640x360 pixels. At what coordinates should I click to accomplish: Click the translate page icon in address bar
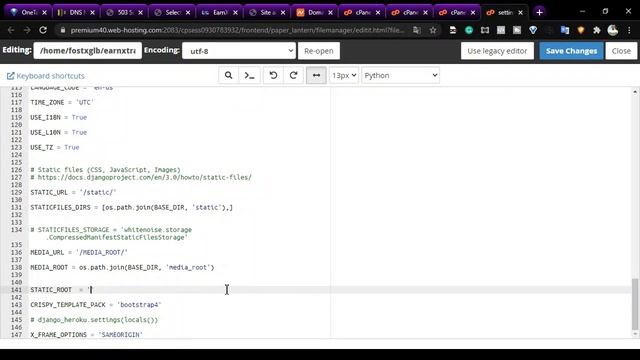point(417,30)
